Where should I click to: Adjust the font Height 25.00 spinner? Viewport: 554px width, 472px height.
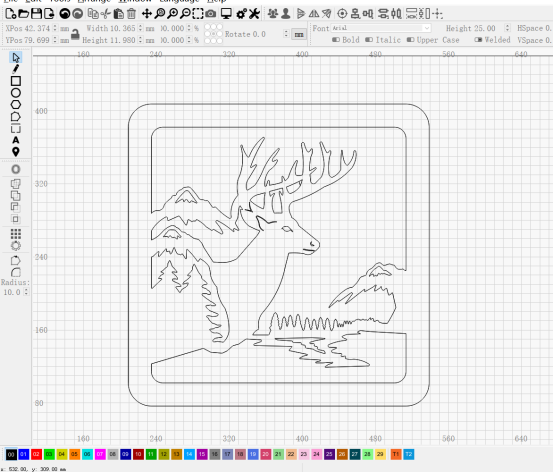point(507,28)
